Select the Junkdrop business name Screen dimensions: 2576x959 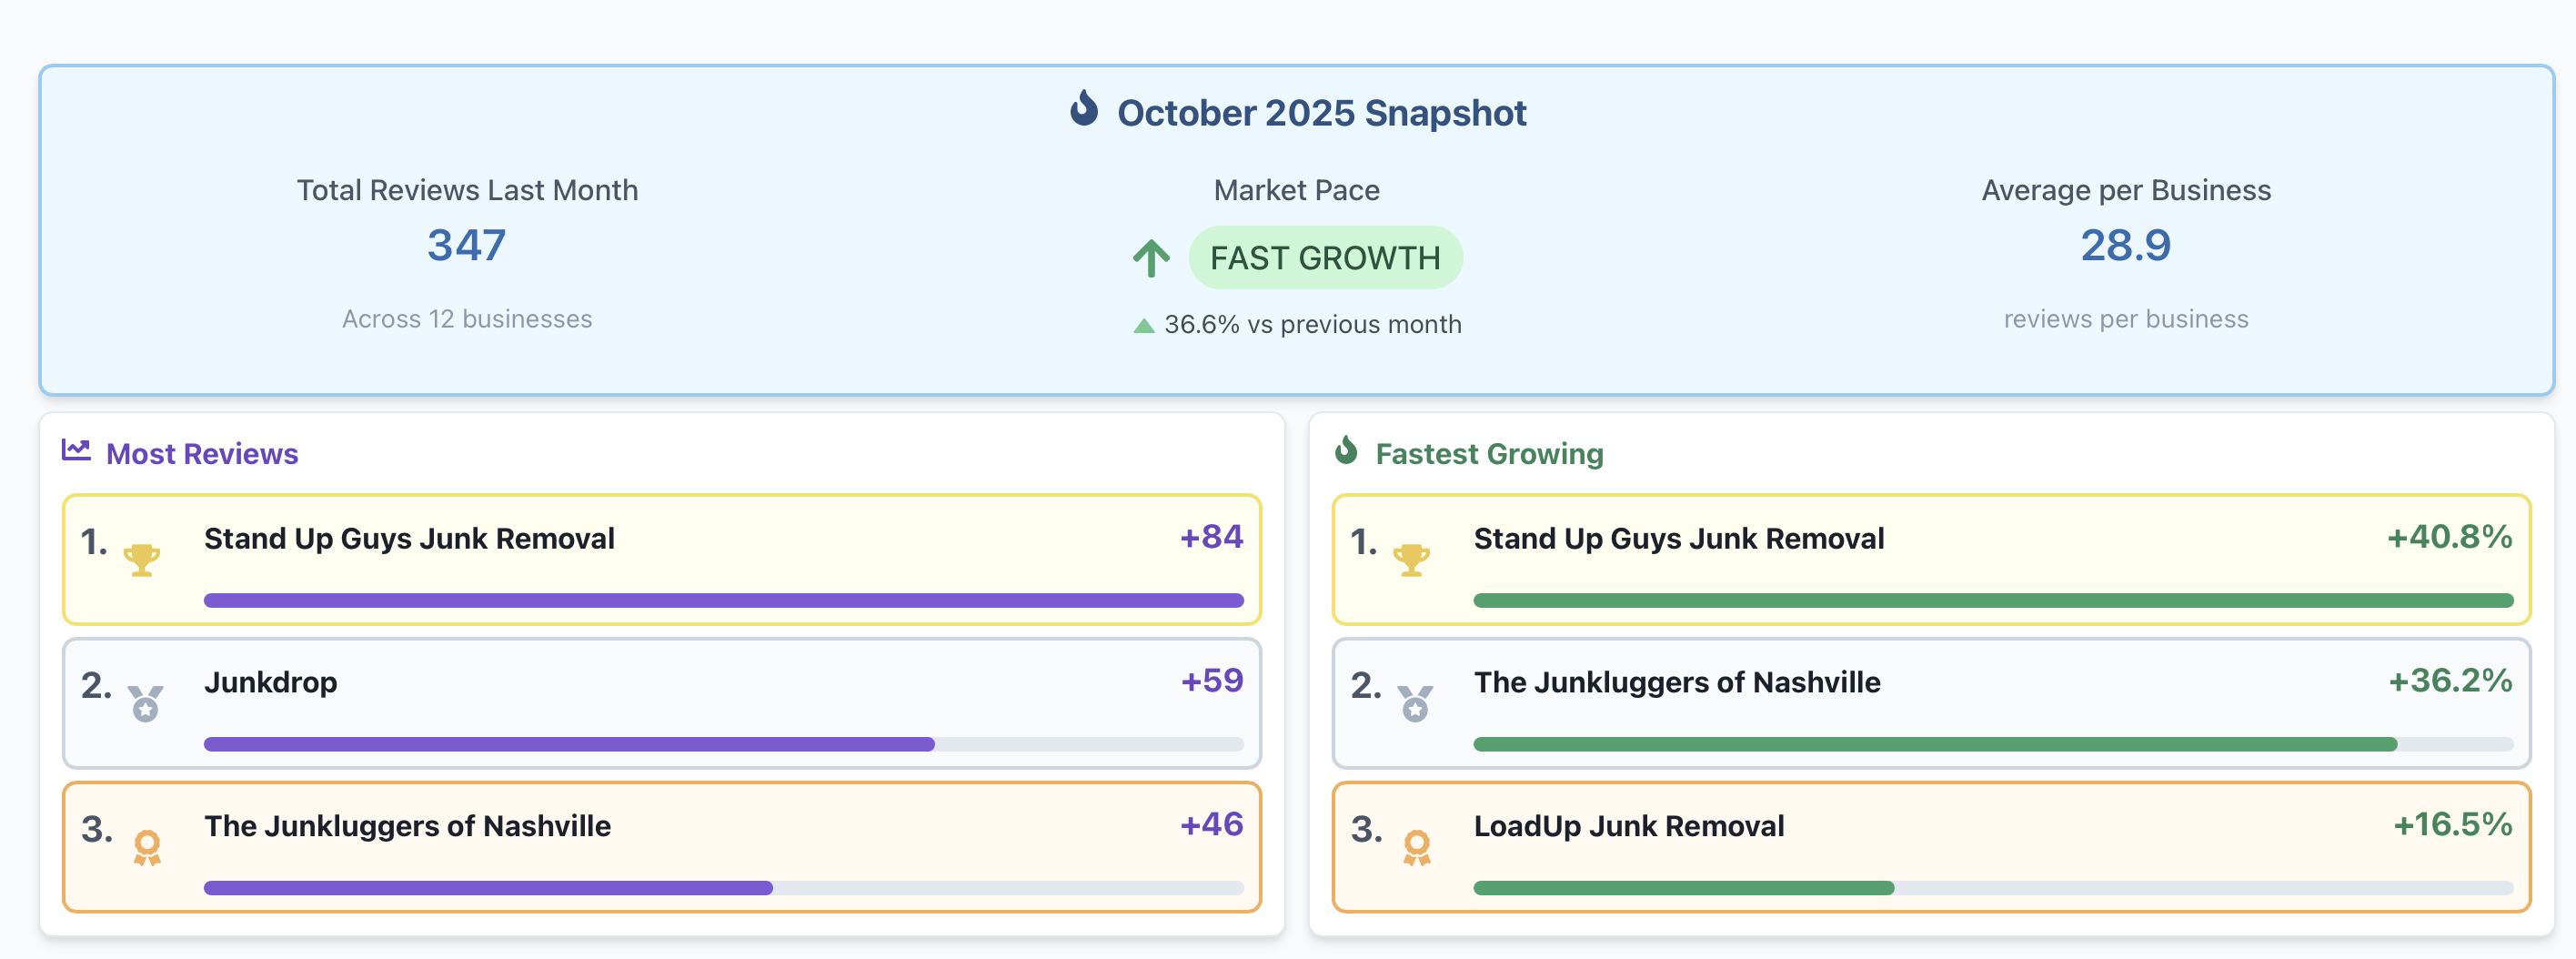click(270, 683)
